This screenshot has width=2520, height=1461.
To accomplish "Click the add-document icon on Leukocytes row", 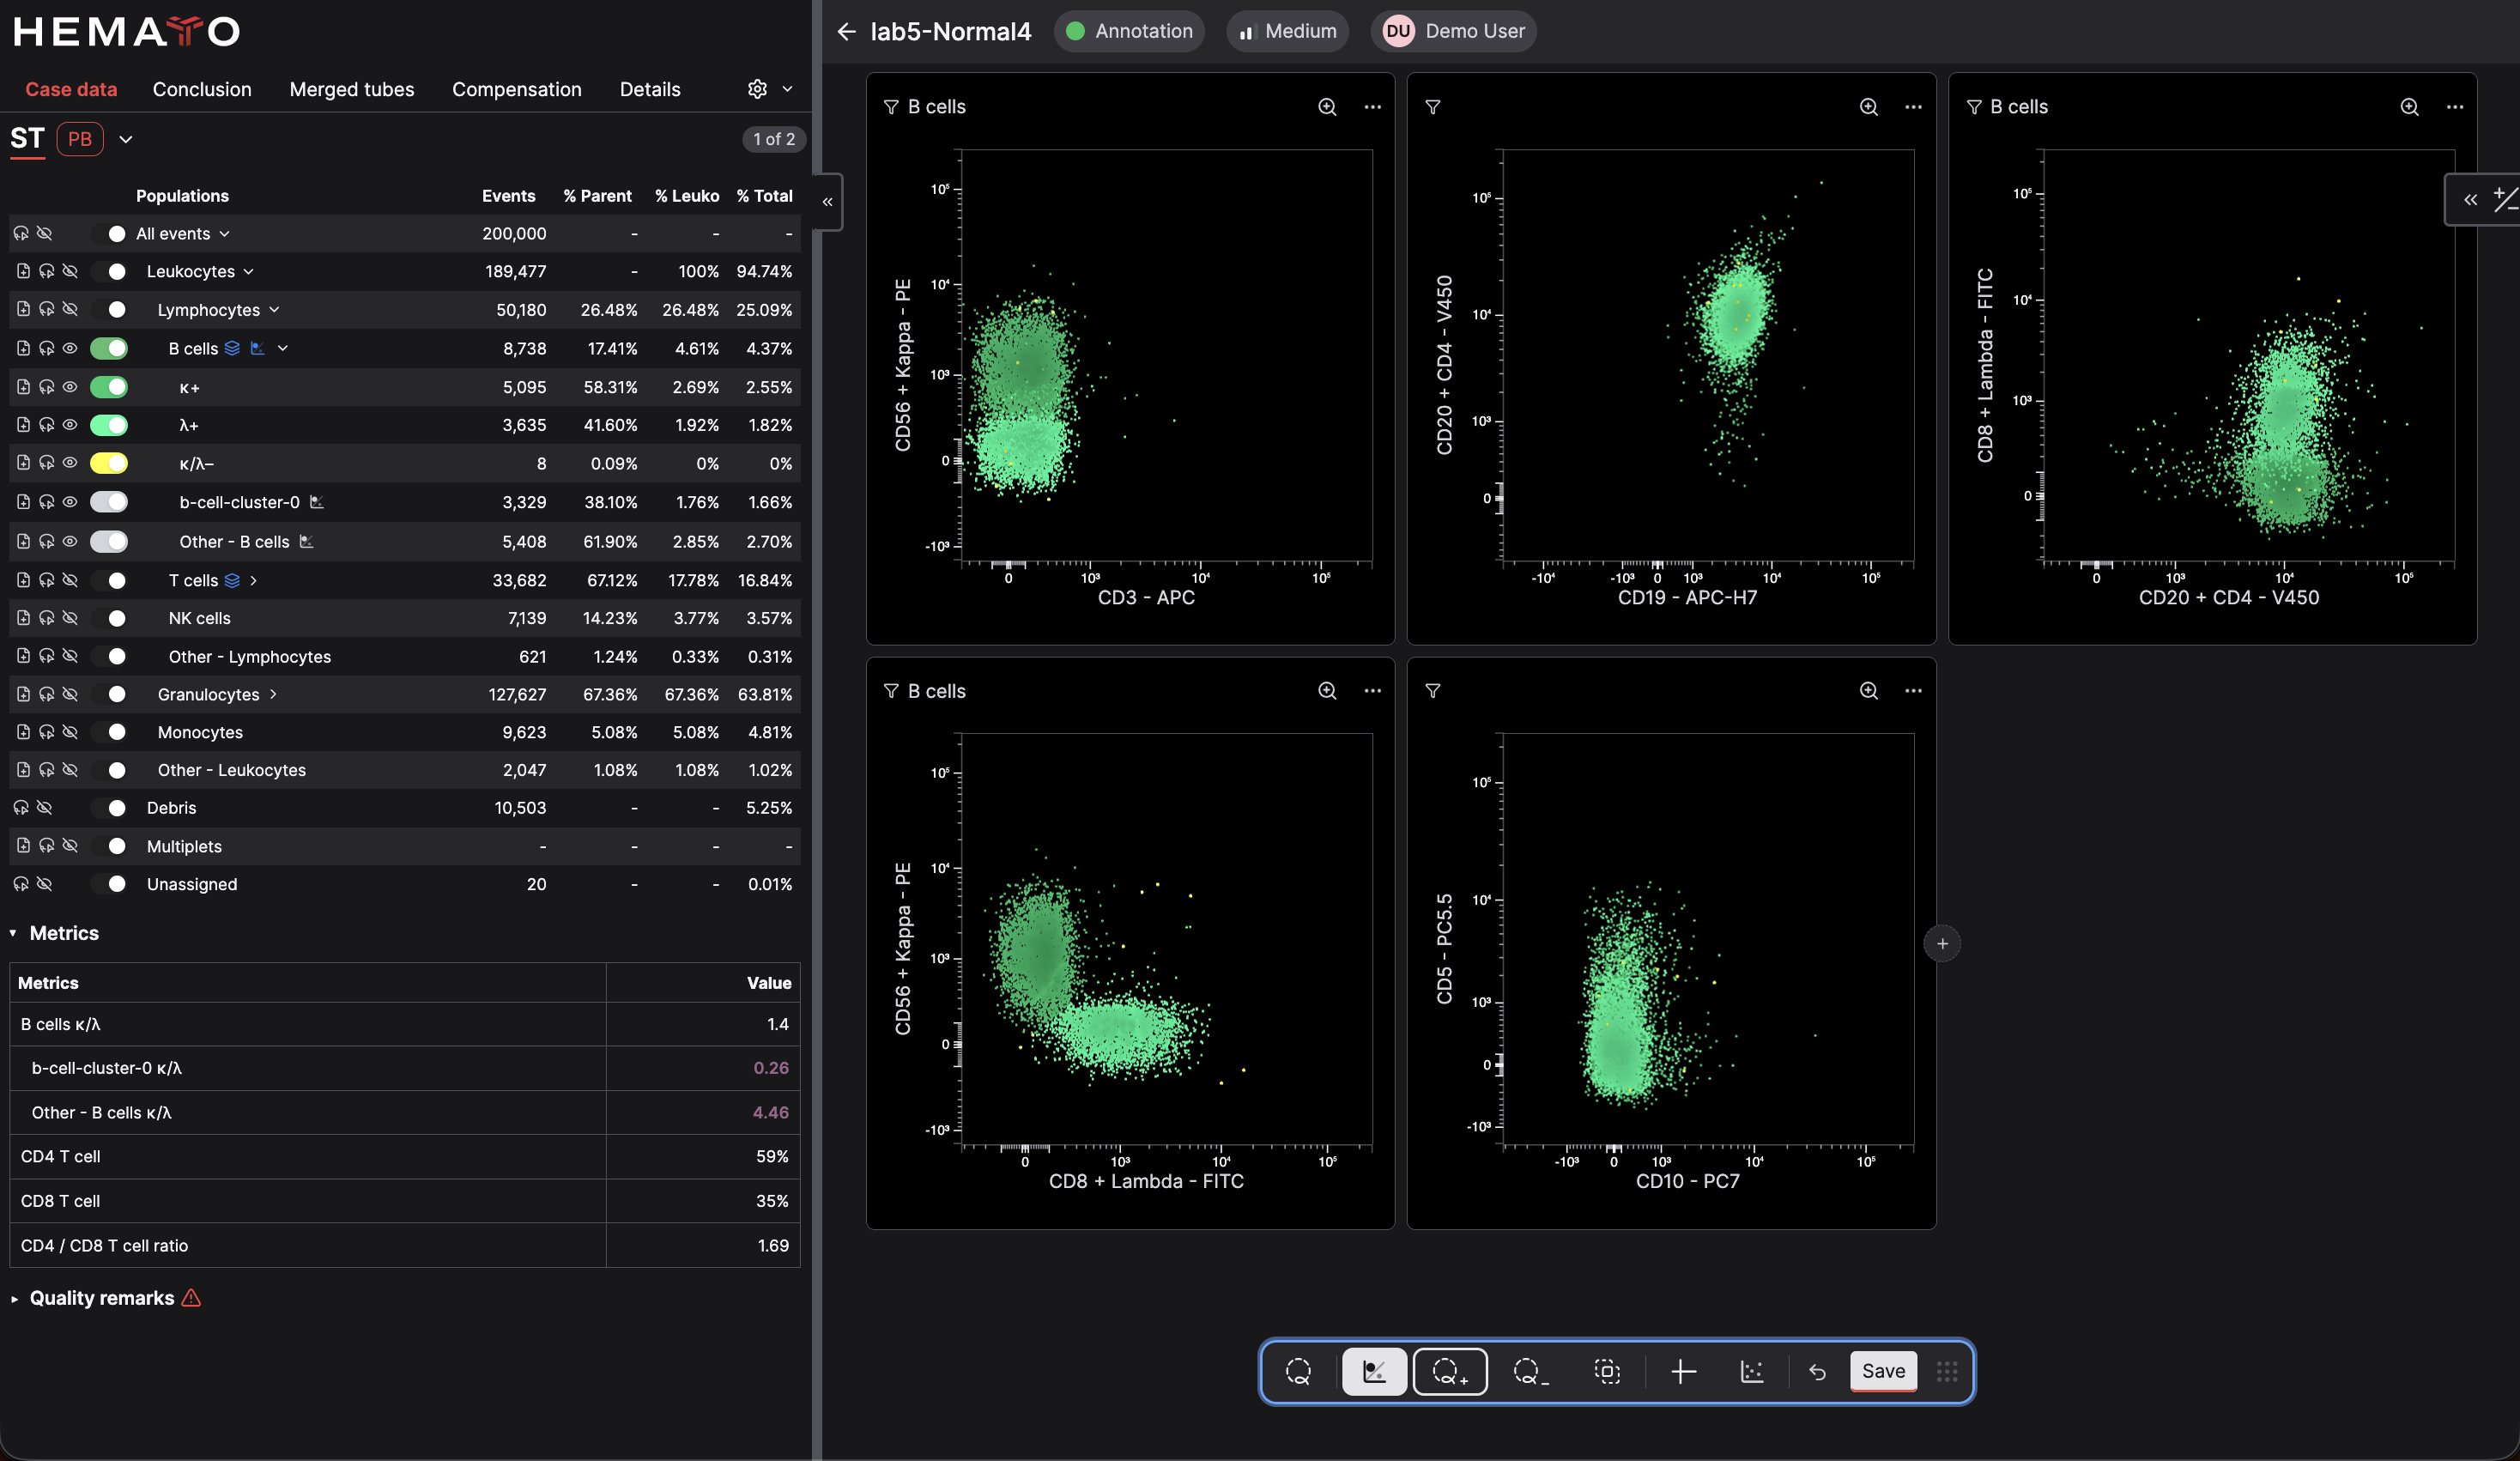I will tap(23, 271).
